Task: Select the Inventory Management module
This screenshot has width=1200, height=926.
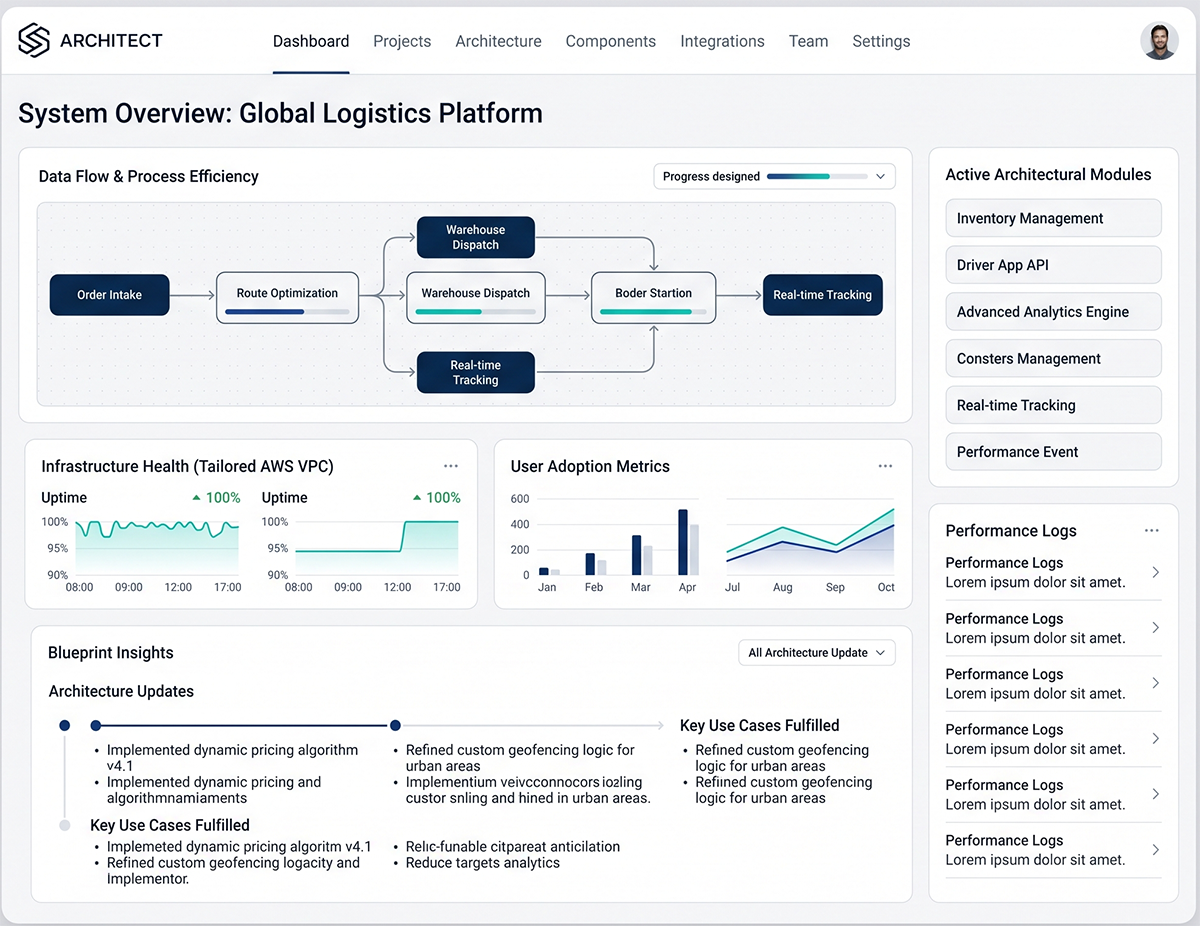Action: [x=1053, y=218]
